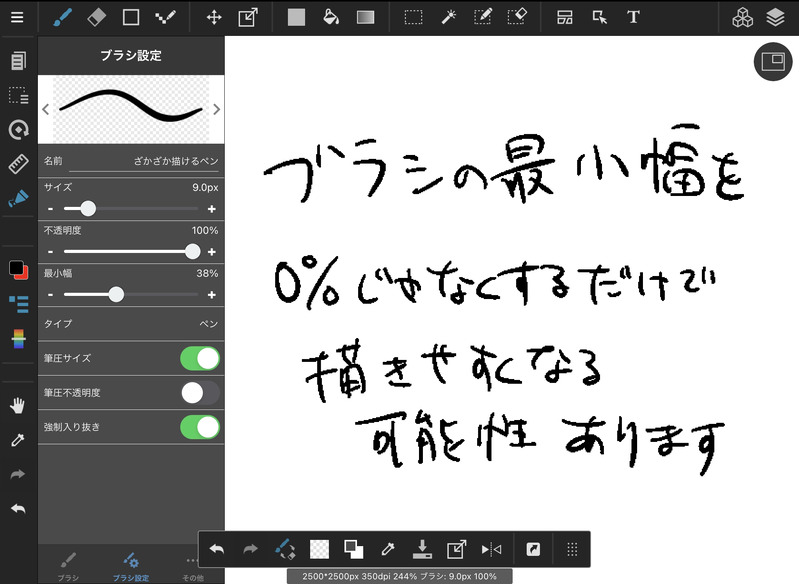Show next brush preview with right chevron
The height and width of the screenshot is (584, 799).
(217, 109)
